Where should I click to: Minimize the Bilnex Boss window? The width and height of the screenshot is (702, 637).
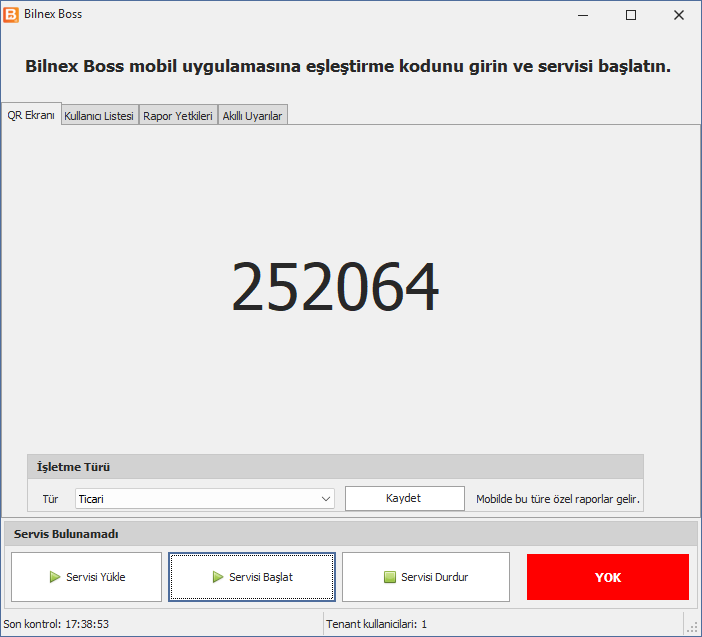pos(583,15)
